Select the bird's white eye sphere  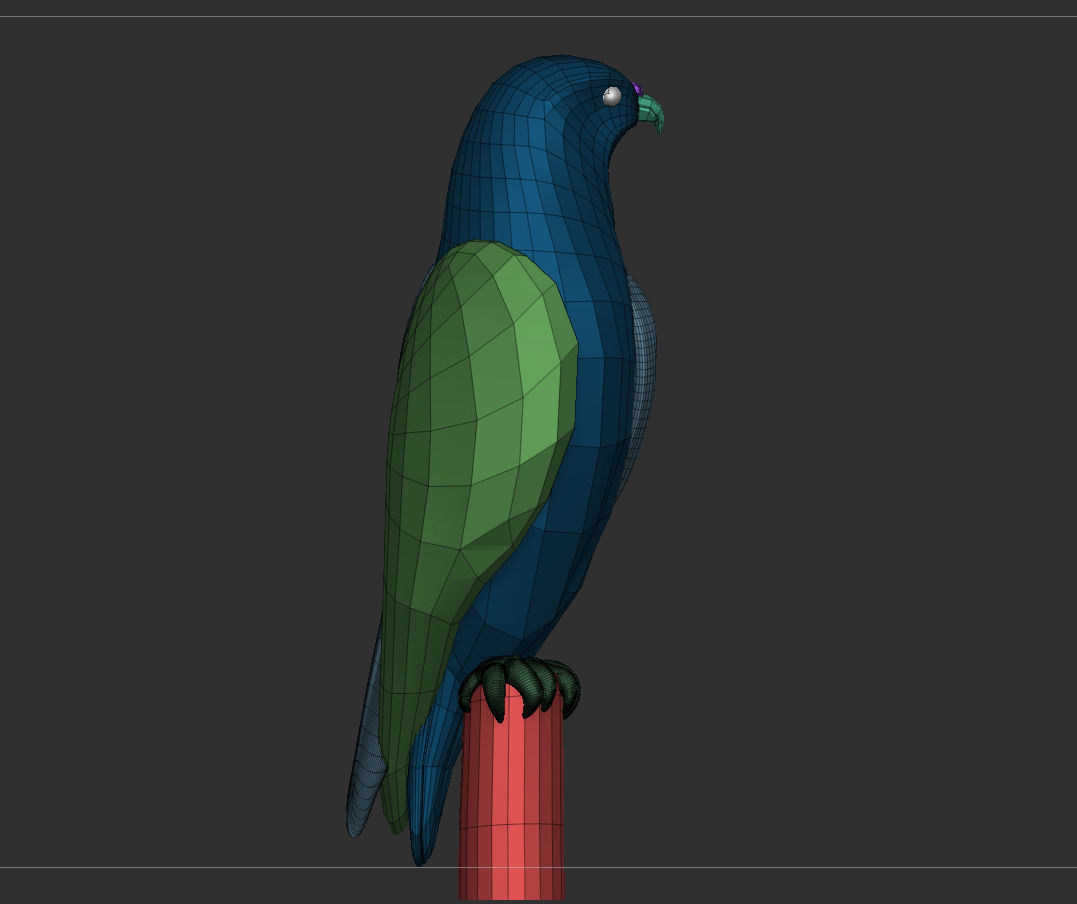pyautogui.click(x=612, y=96)
